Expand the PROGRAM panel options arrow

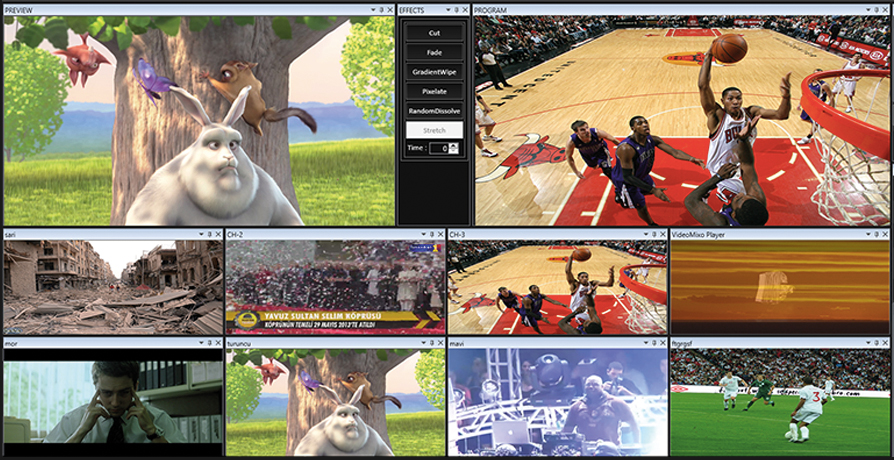pyautogui.click(x=867, y=10)
